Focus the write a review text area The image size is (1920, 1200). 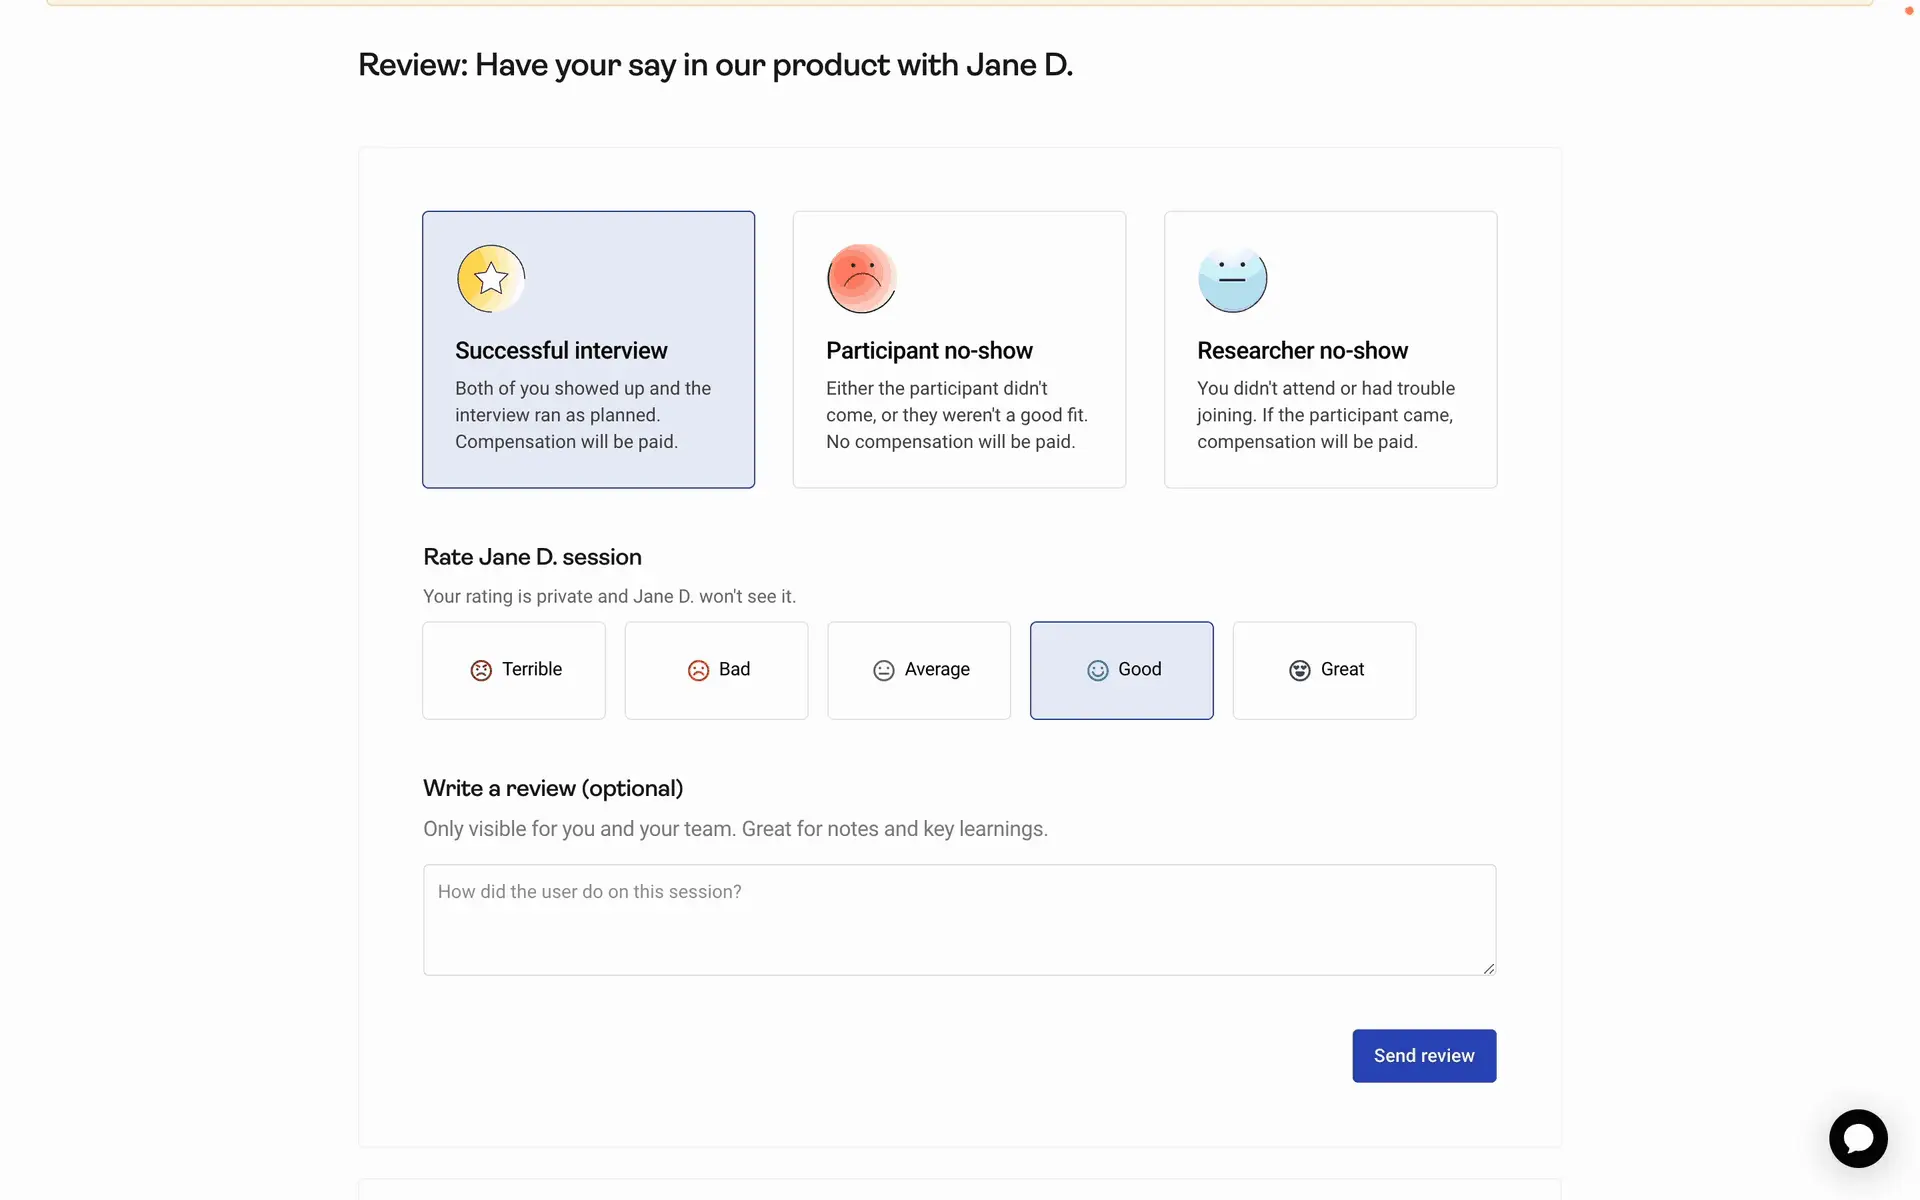coord(958,919)
